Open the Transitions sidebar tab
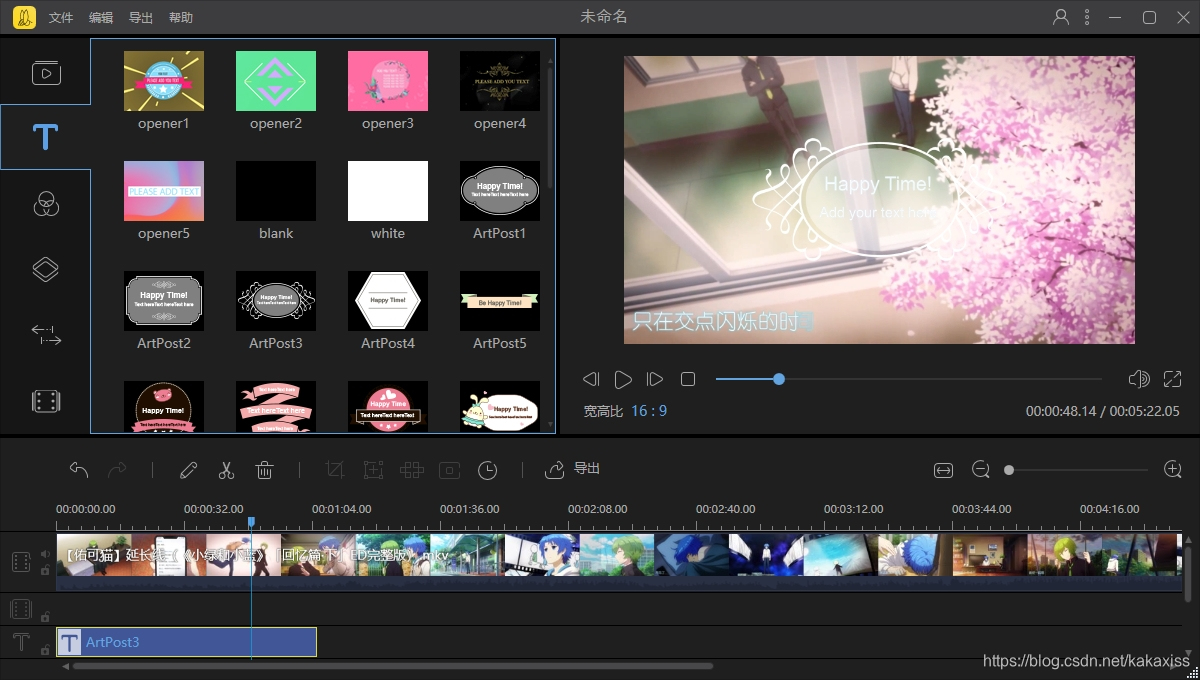This screenshot has height=680, width=1200. point(45,335)
